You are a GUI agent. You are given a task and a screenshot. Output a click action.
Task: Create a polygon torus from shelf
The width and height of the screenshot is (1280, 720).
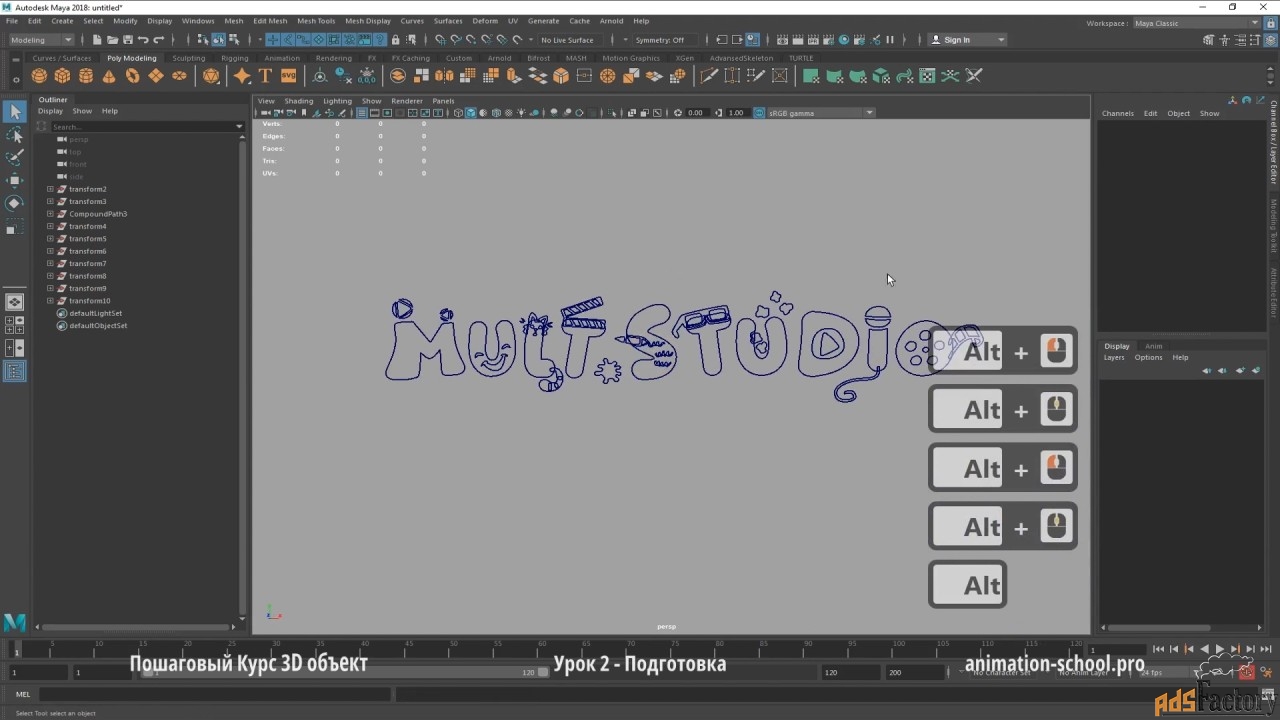point(132,76)
